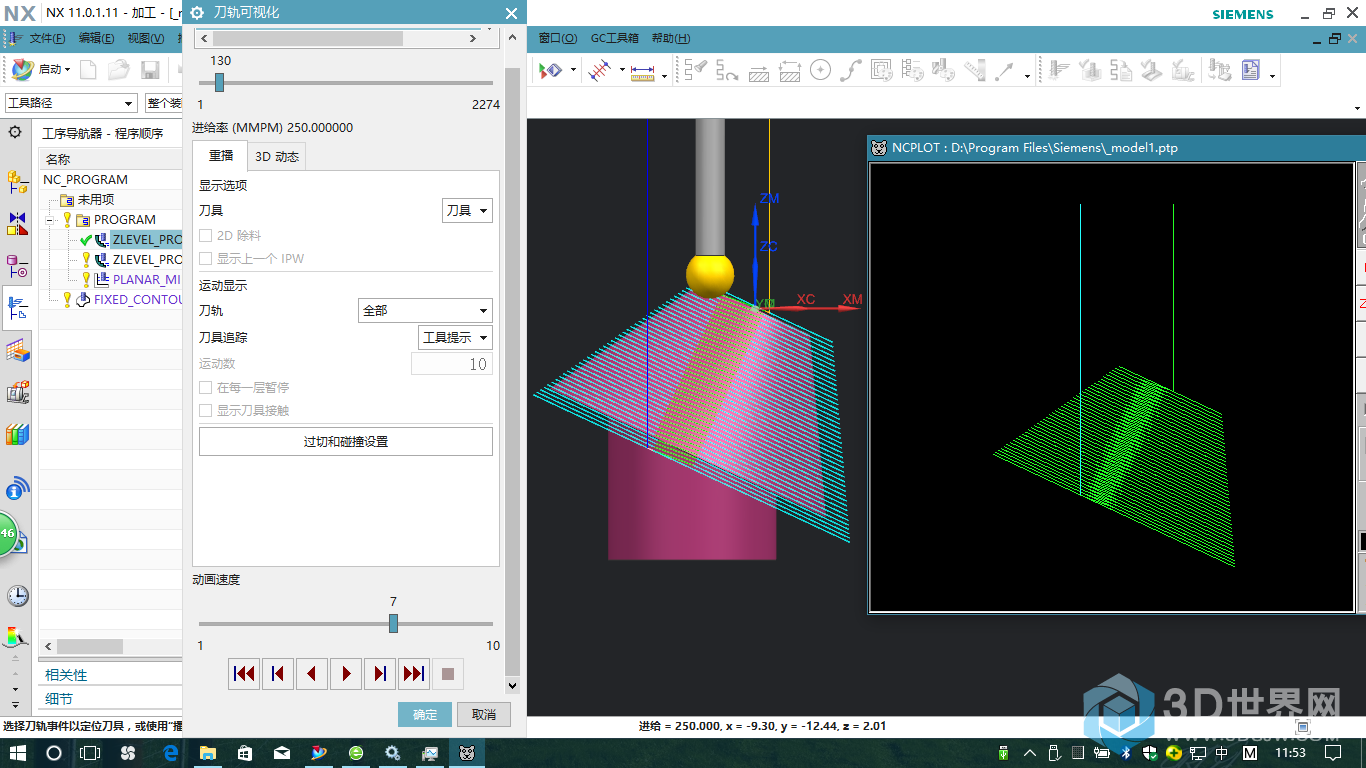The height and width of the screenshot is (768, 1366).
Task: Open the 编辑(E) menu
Action: (x=96, y=38)
